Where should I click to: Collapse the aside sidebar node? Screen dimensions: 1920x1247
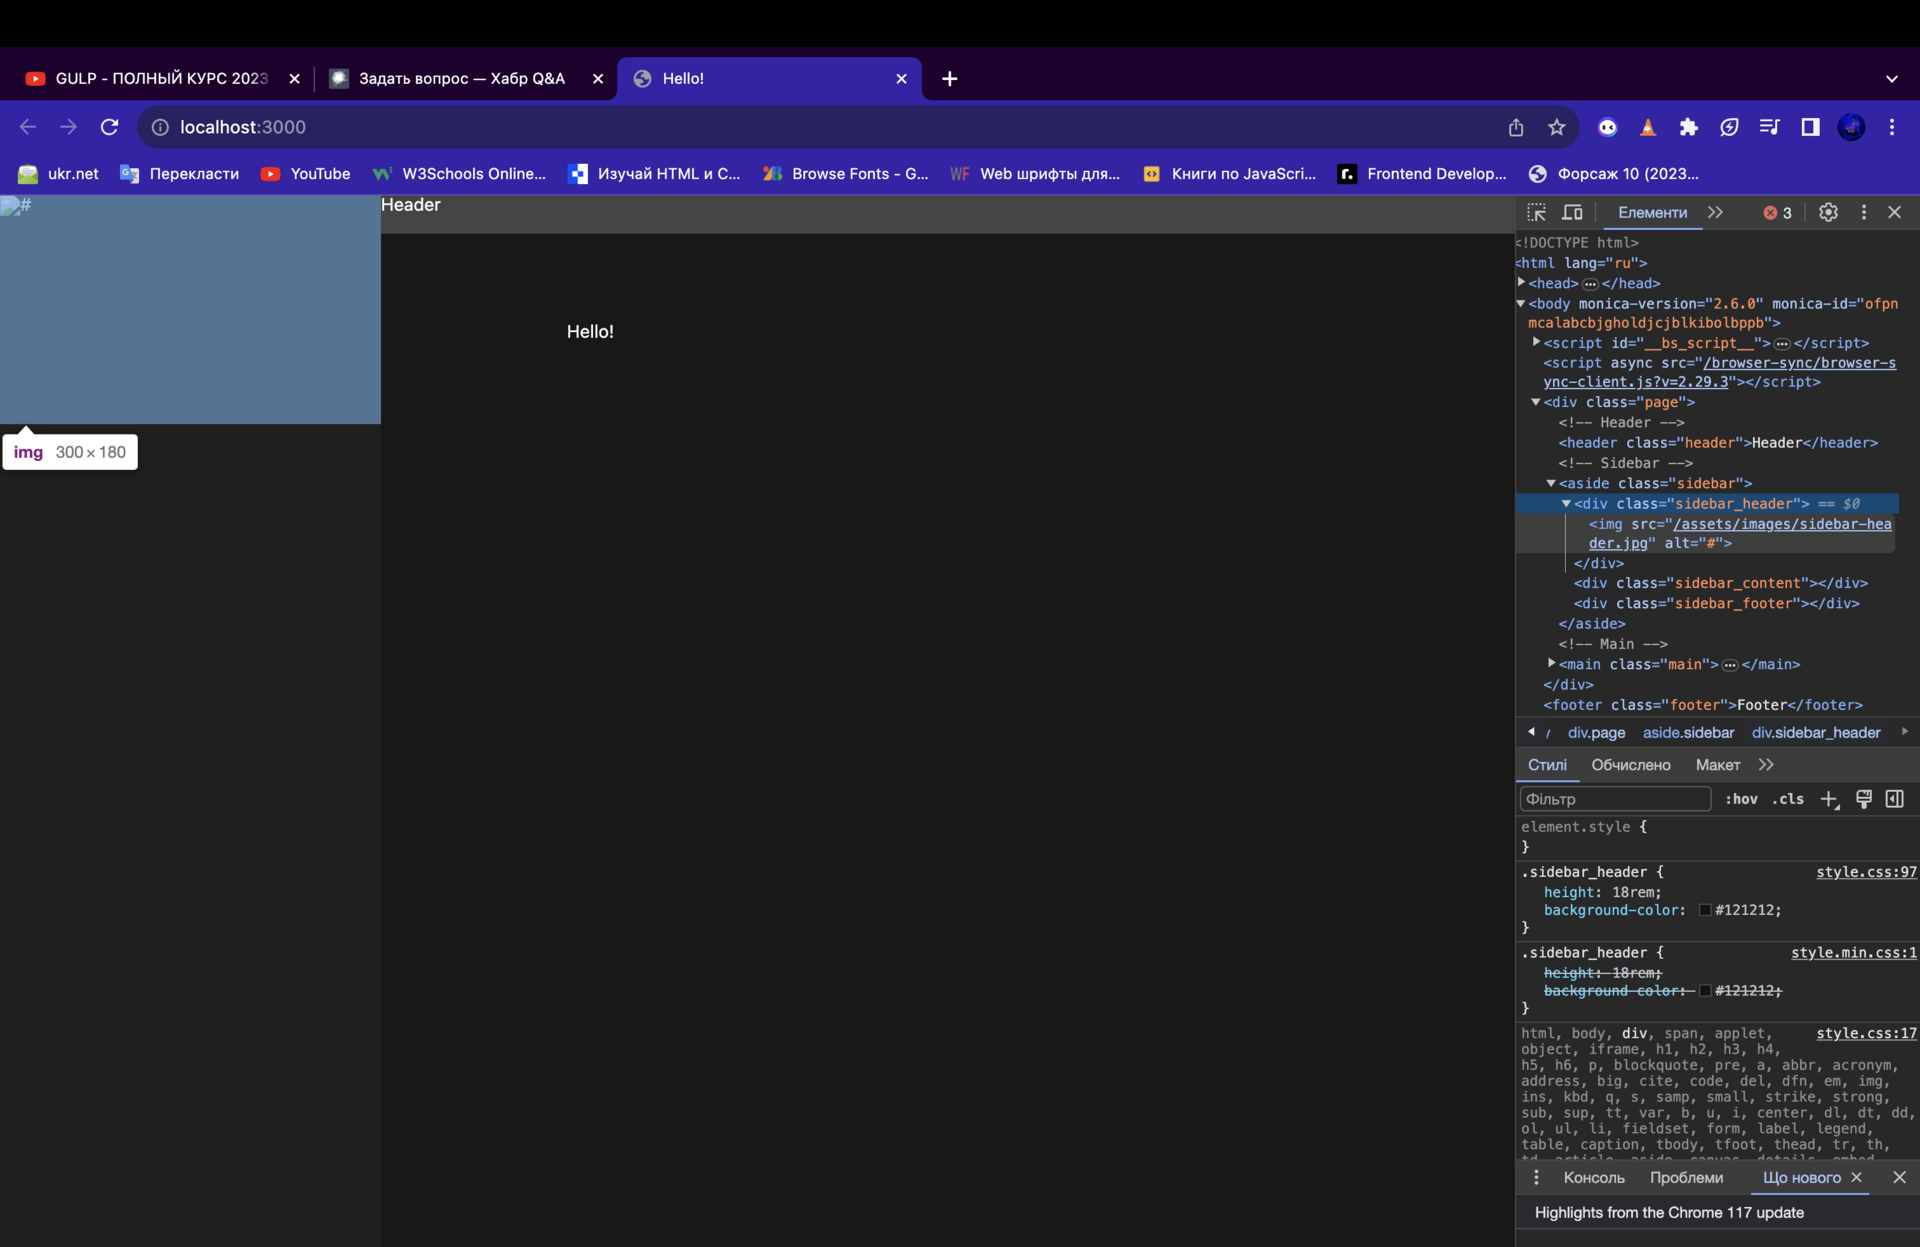click(1552, 483)
